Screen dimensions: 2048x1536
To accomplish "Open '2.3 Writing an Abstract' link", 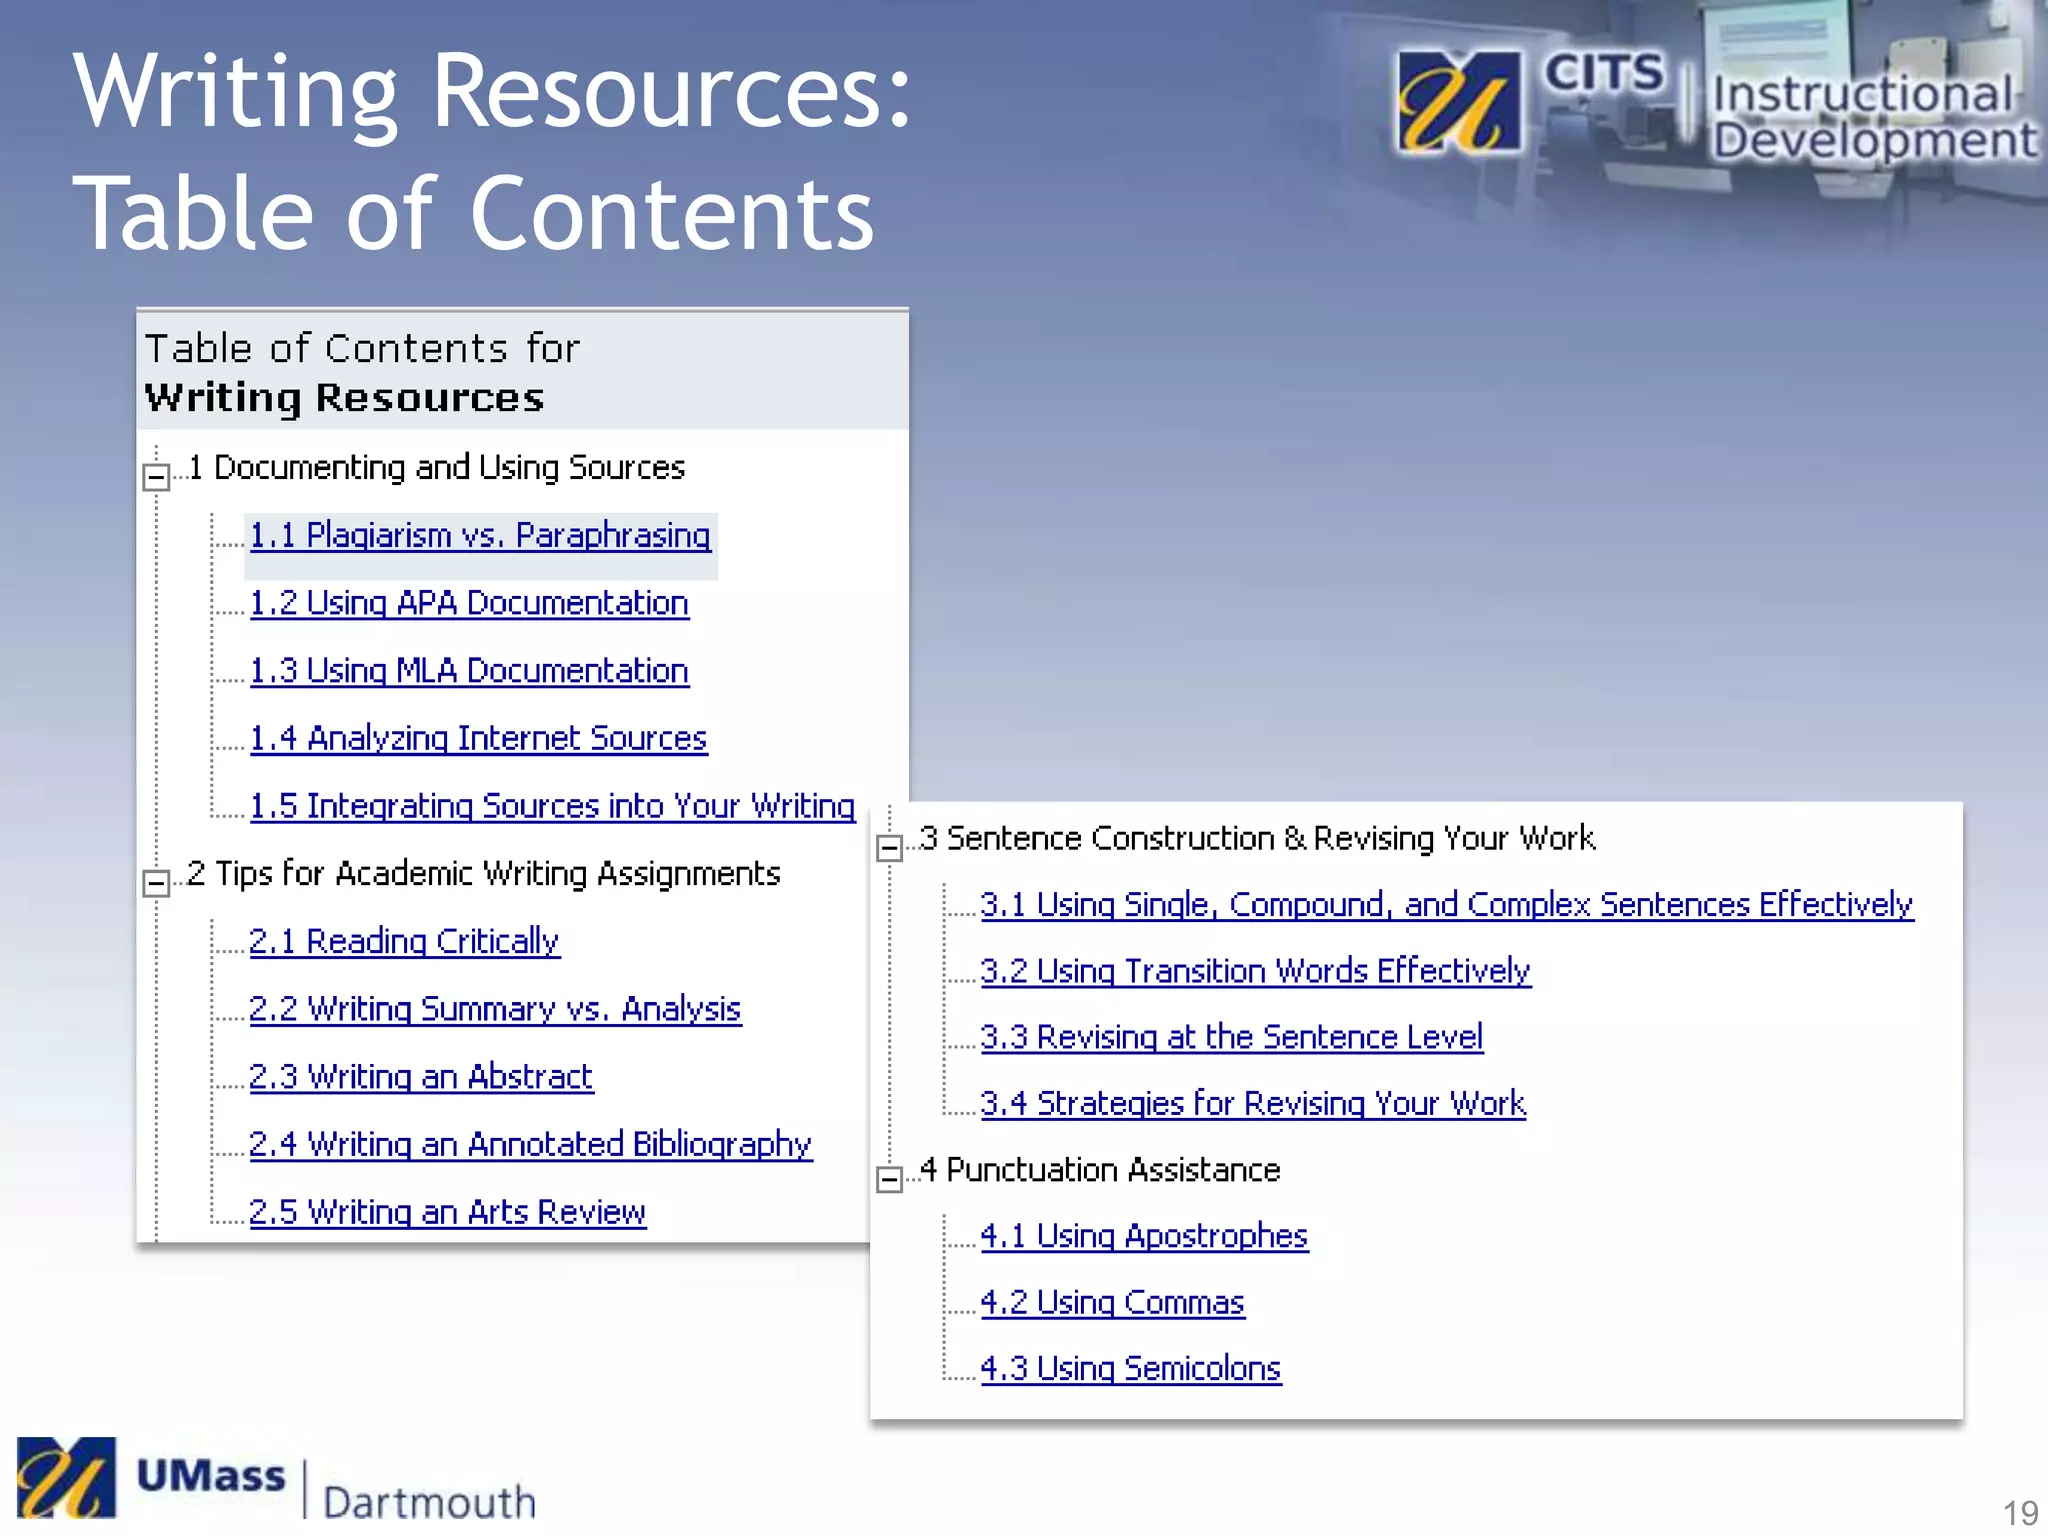I will pyautogui.click(x=421, y=1077).
